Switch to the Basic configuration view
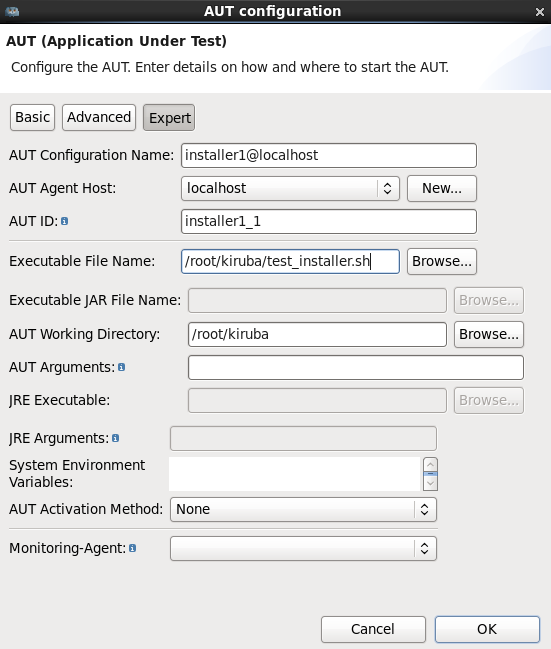Screen dimensions: 551x649 click(x=33, y=118)
